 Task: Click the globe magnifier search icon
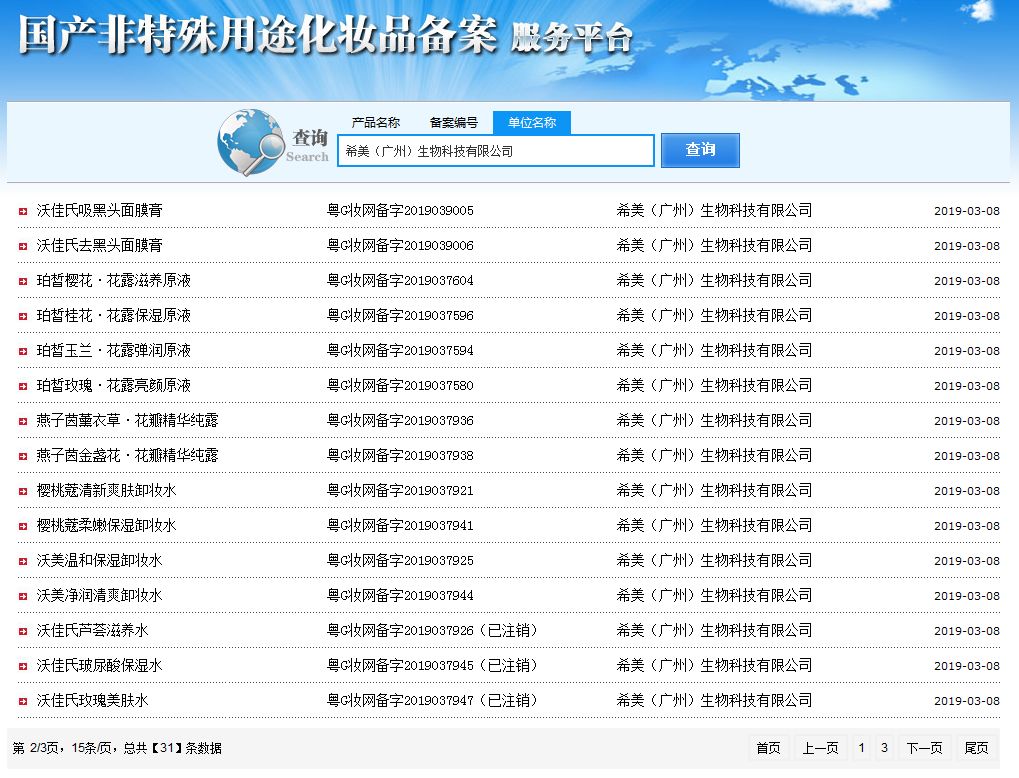point(250,141)
